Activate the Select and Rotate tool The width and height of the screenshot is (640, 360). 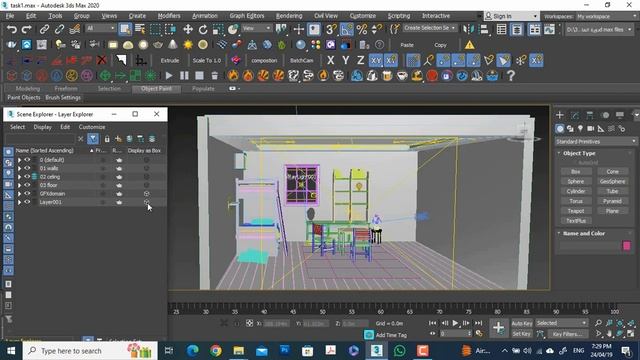(x=203, y=29)
